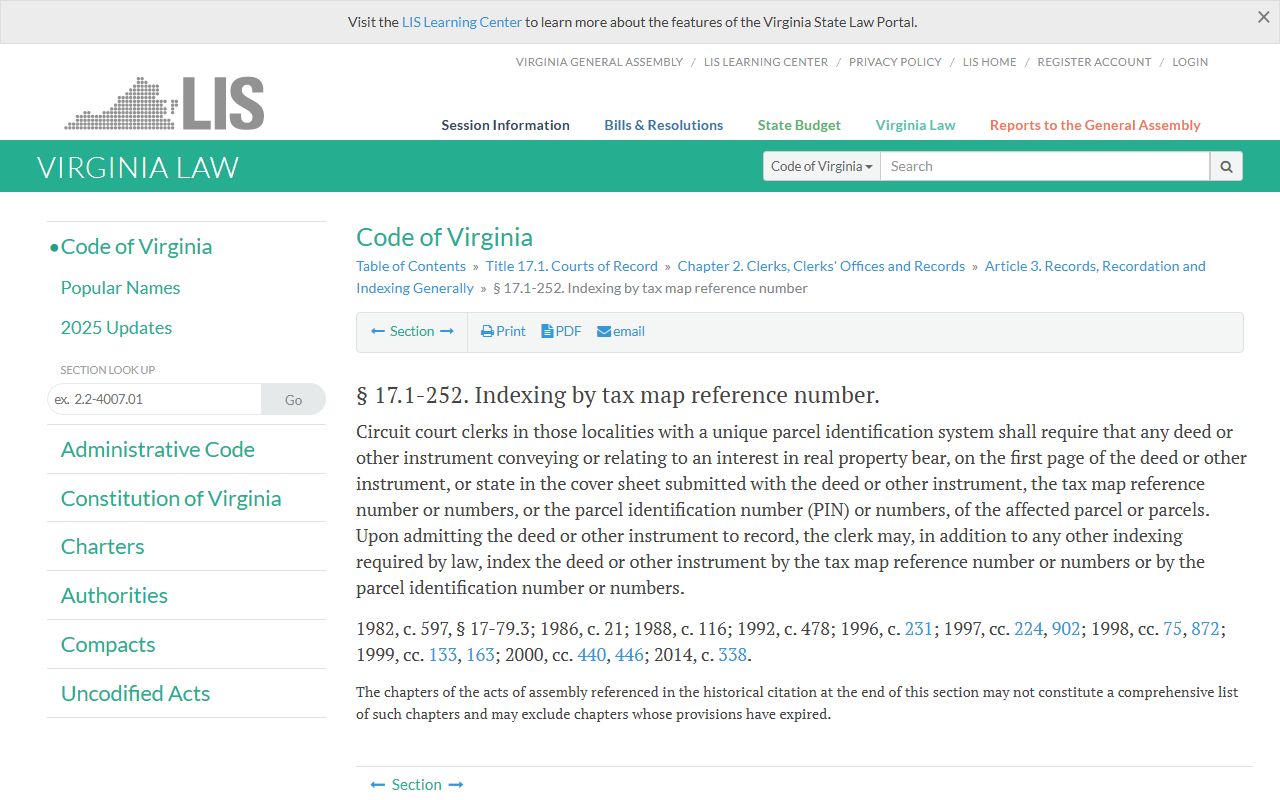Click the search magnifier button
The image size is (1280, 800).
tap(1226, 166)
